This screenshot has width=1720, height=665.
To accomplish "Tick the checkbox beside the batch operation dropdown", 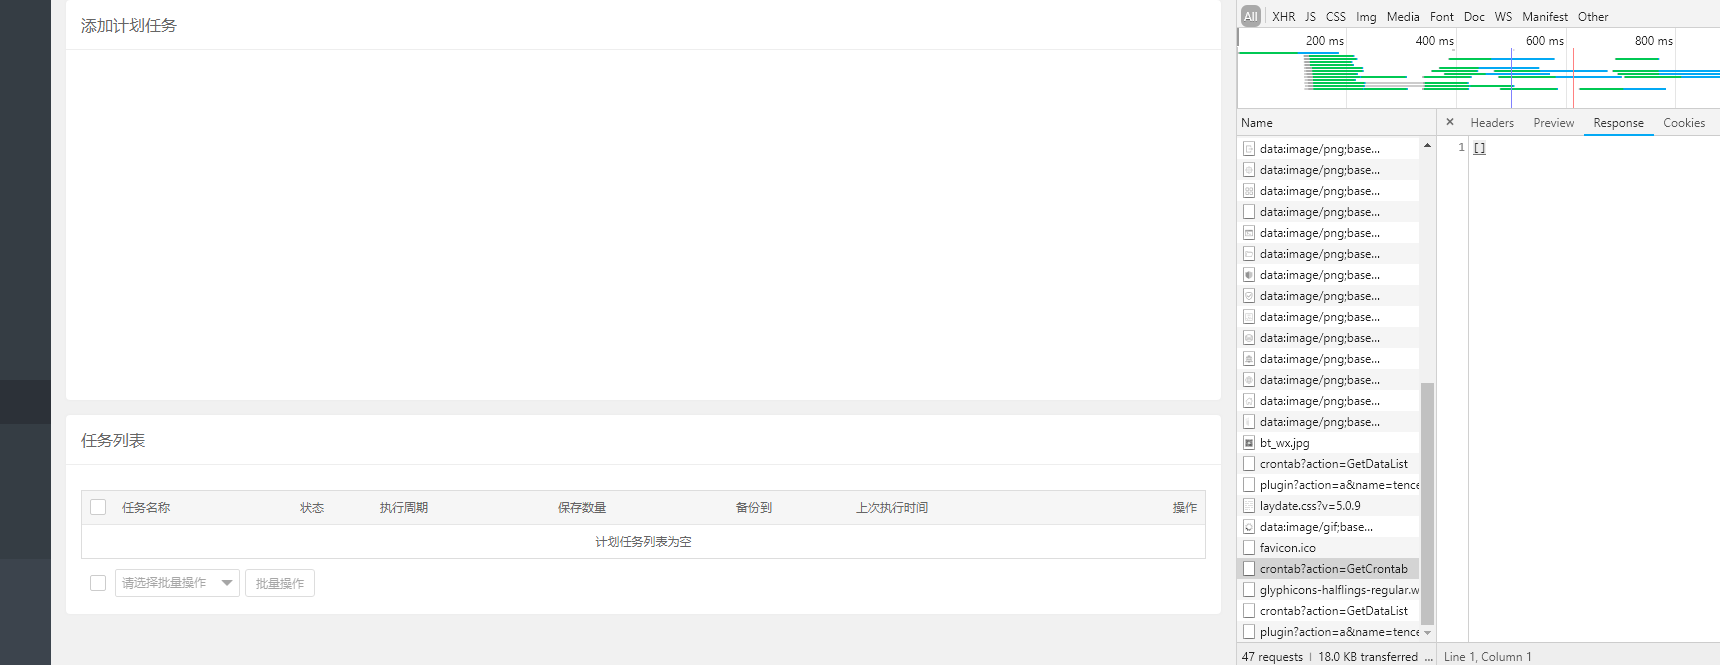I will [98, 583].
